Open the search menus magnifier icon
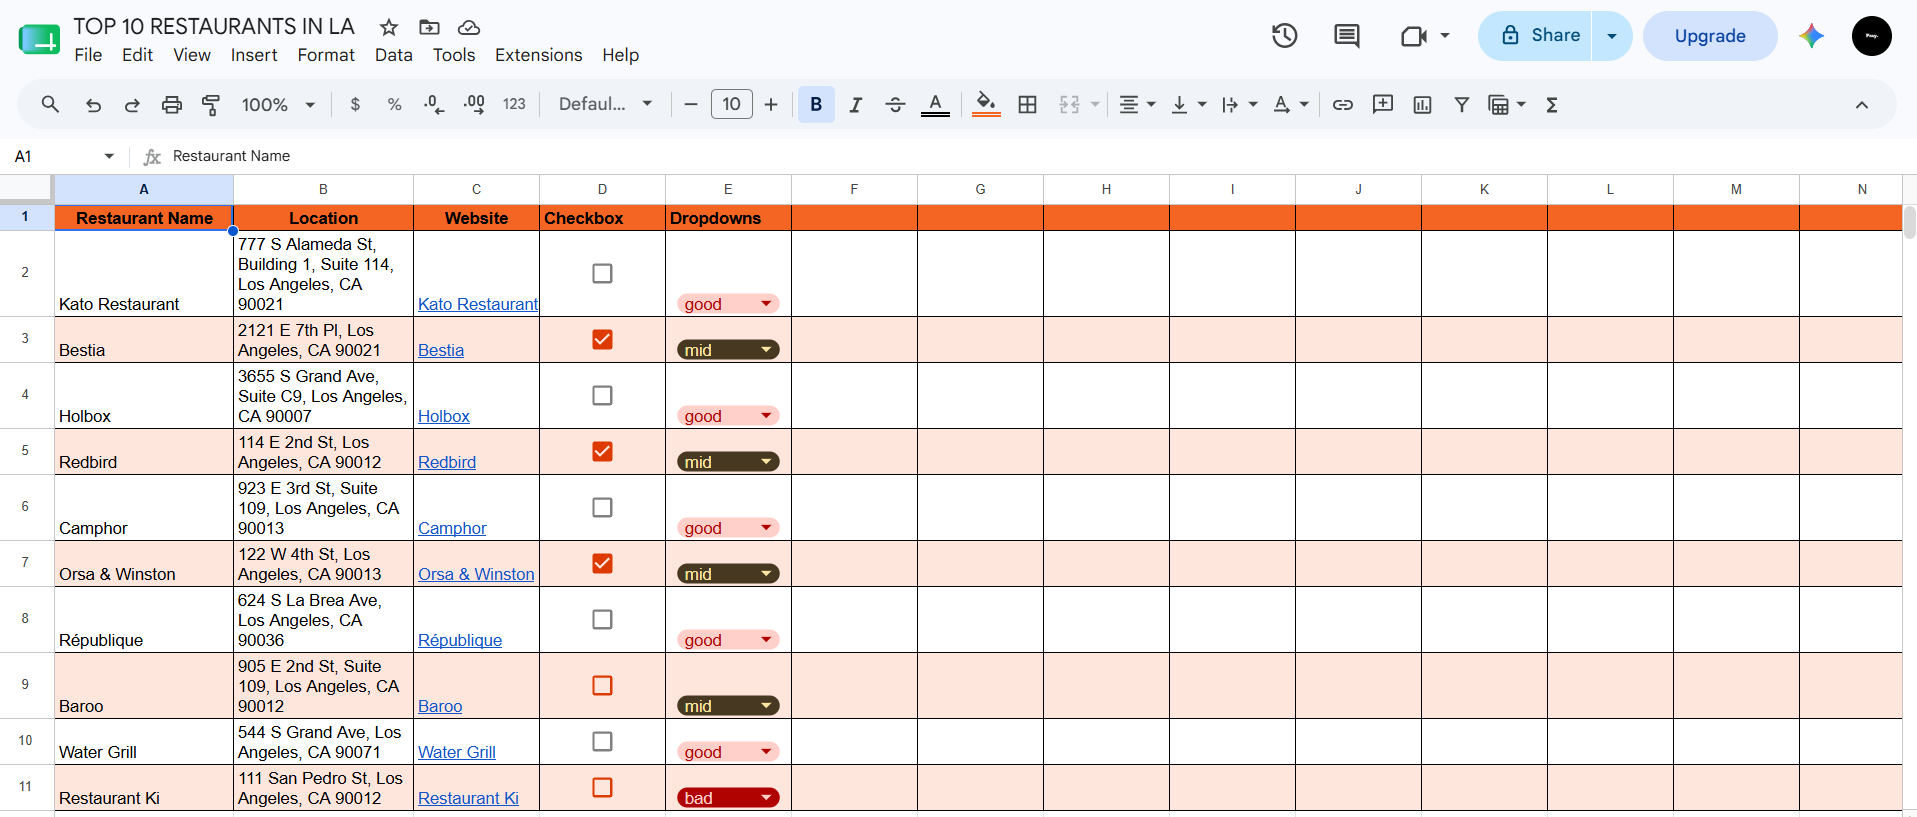This screenshot has height=817, width=1917. coord(50,104)
